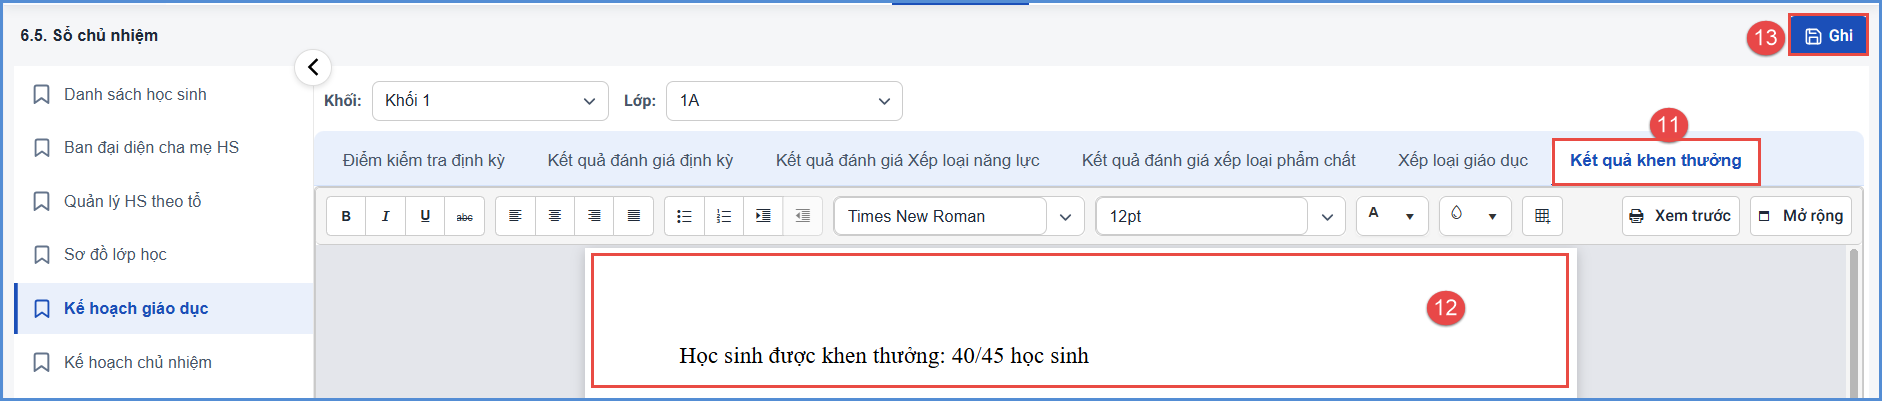Viewport: 1882px width, 401px height.
Task: Click bookmark icon beside Quản lý HS theo tổ
Action: pos(42,201)
